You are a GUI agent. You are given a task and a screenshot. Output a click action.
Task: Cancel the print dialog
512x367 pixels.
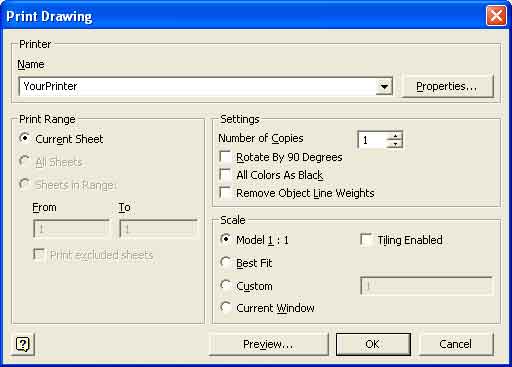click(x=455, y=344)
